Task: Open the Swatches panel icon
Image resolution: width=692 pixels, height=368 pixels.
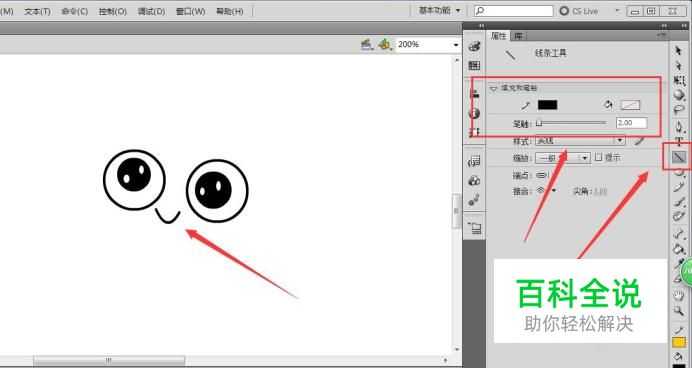Action: click(474, 66)
